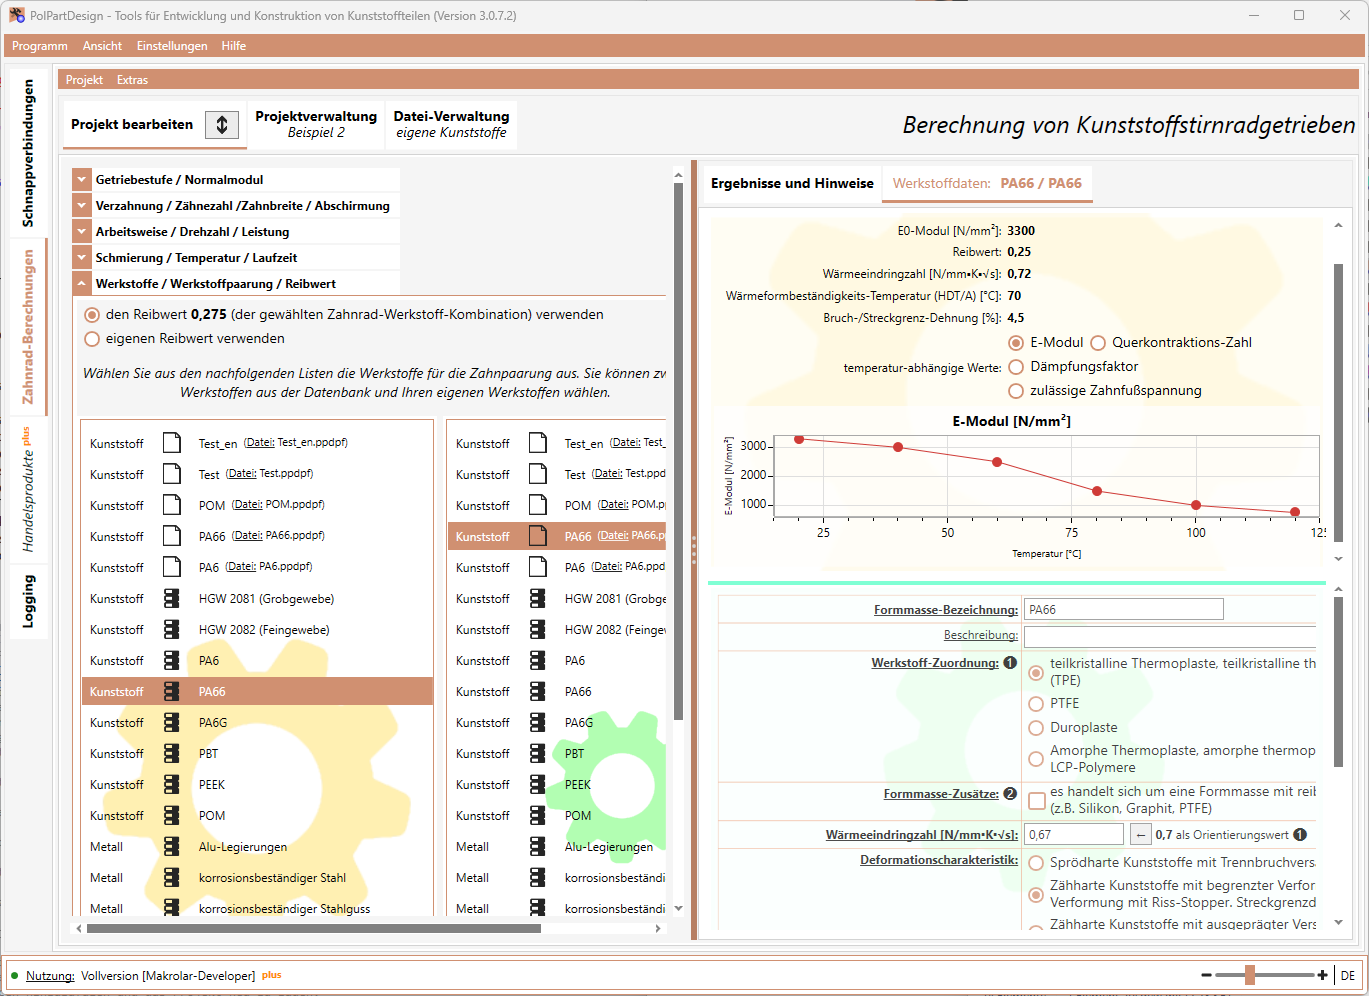Click database icon of Alu-Legierungen in left list
This screenshot has height=996, width=1369.
[x=172, y=846]
